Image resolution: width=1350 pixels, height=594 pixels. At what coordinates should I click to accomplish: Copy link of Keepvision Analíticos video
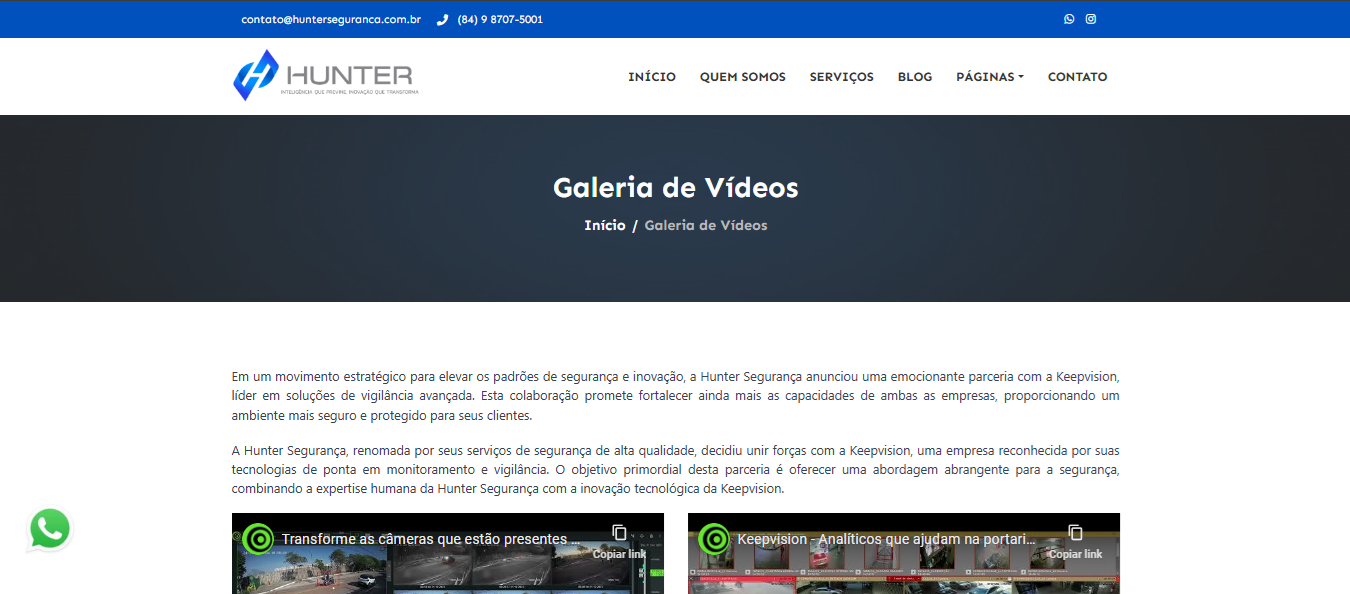coord(1075,541)
